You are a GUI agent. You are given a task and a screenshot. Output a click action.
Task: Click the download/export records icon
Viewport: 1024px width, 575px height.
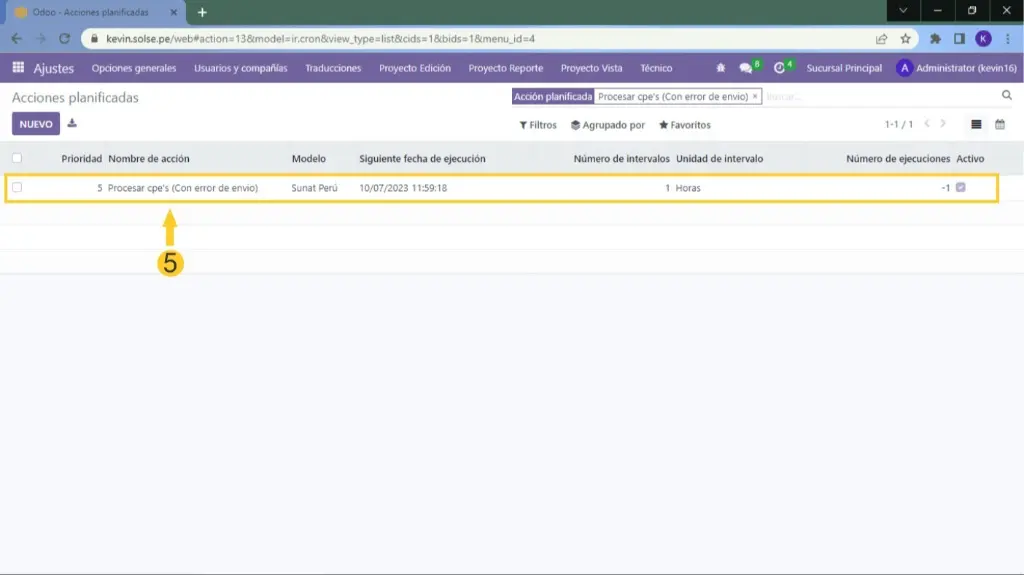click(72, 124)
